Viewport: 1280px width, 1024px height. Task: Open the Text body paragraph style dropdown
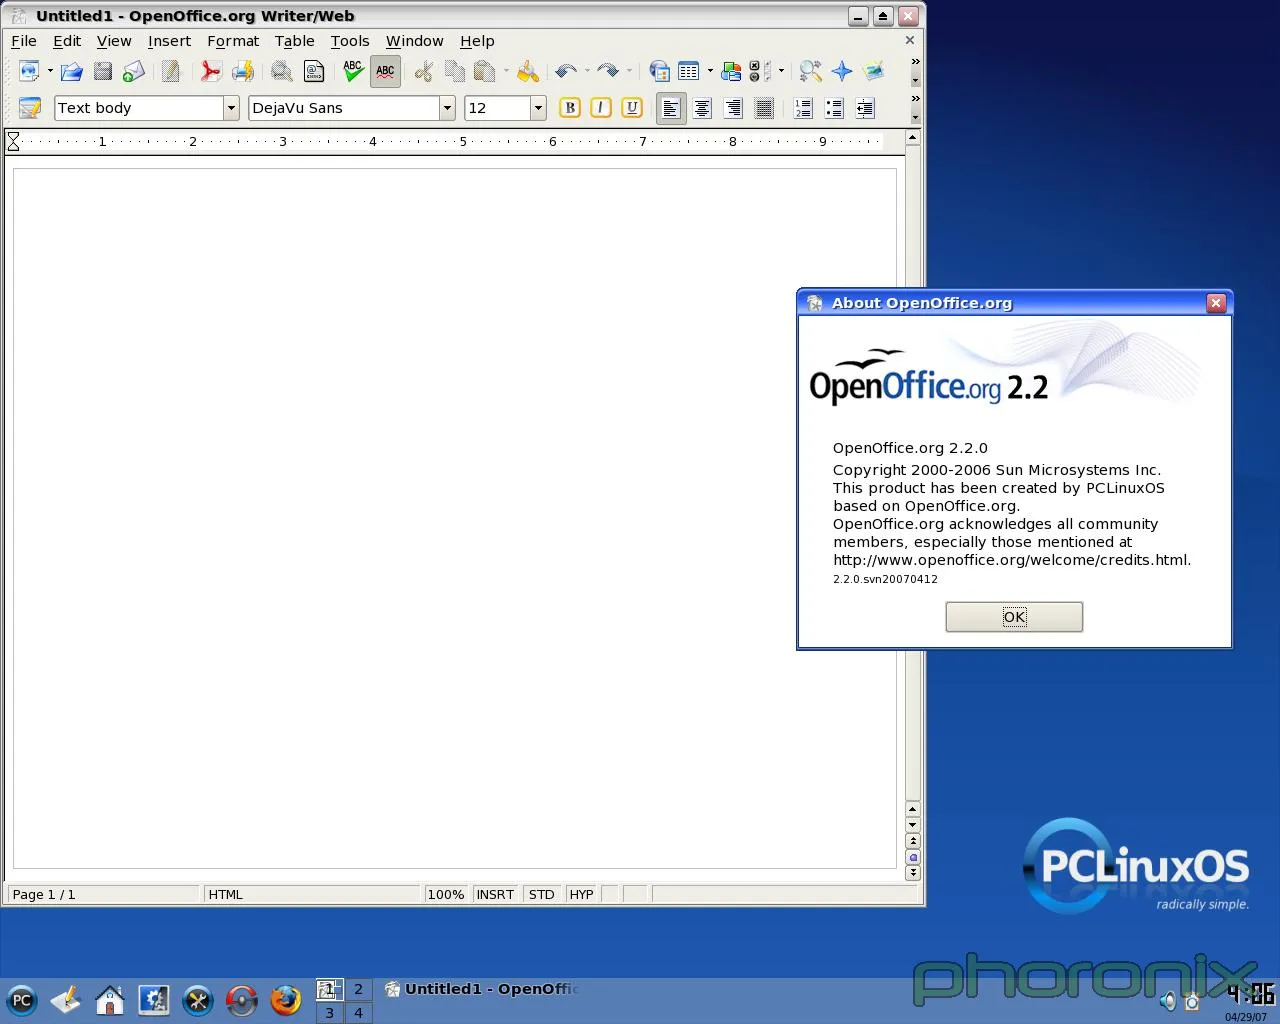(x=231, y=108)
